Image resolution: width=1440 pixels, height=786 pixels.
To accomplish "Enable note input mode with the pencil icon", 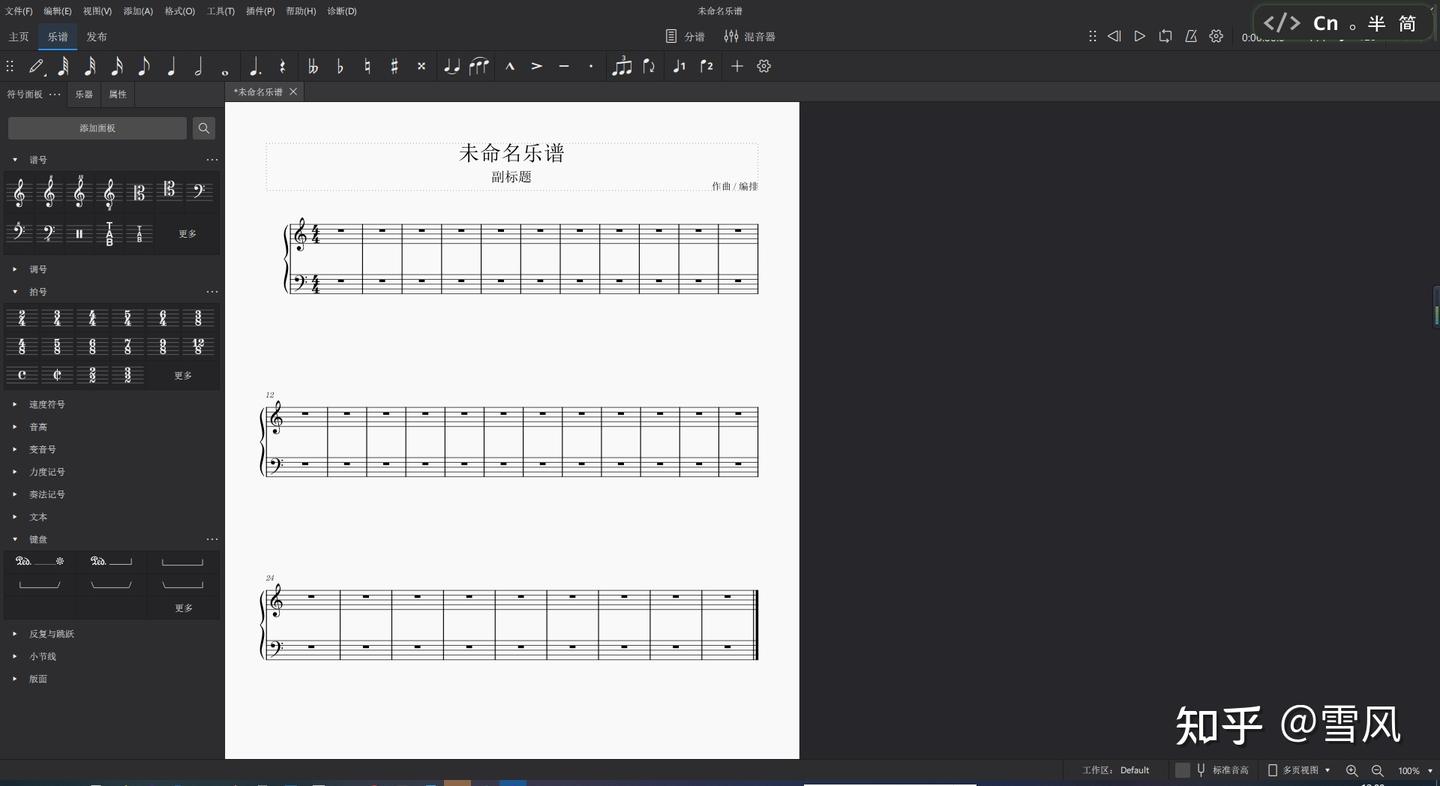I will point(37,66).
